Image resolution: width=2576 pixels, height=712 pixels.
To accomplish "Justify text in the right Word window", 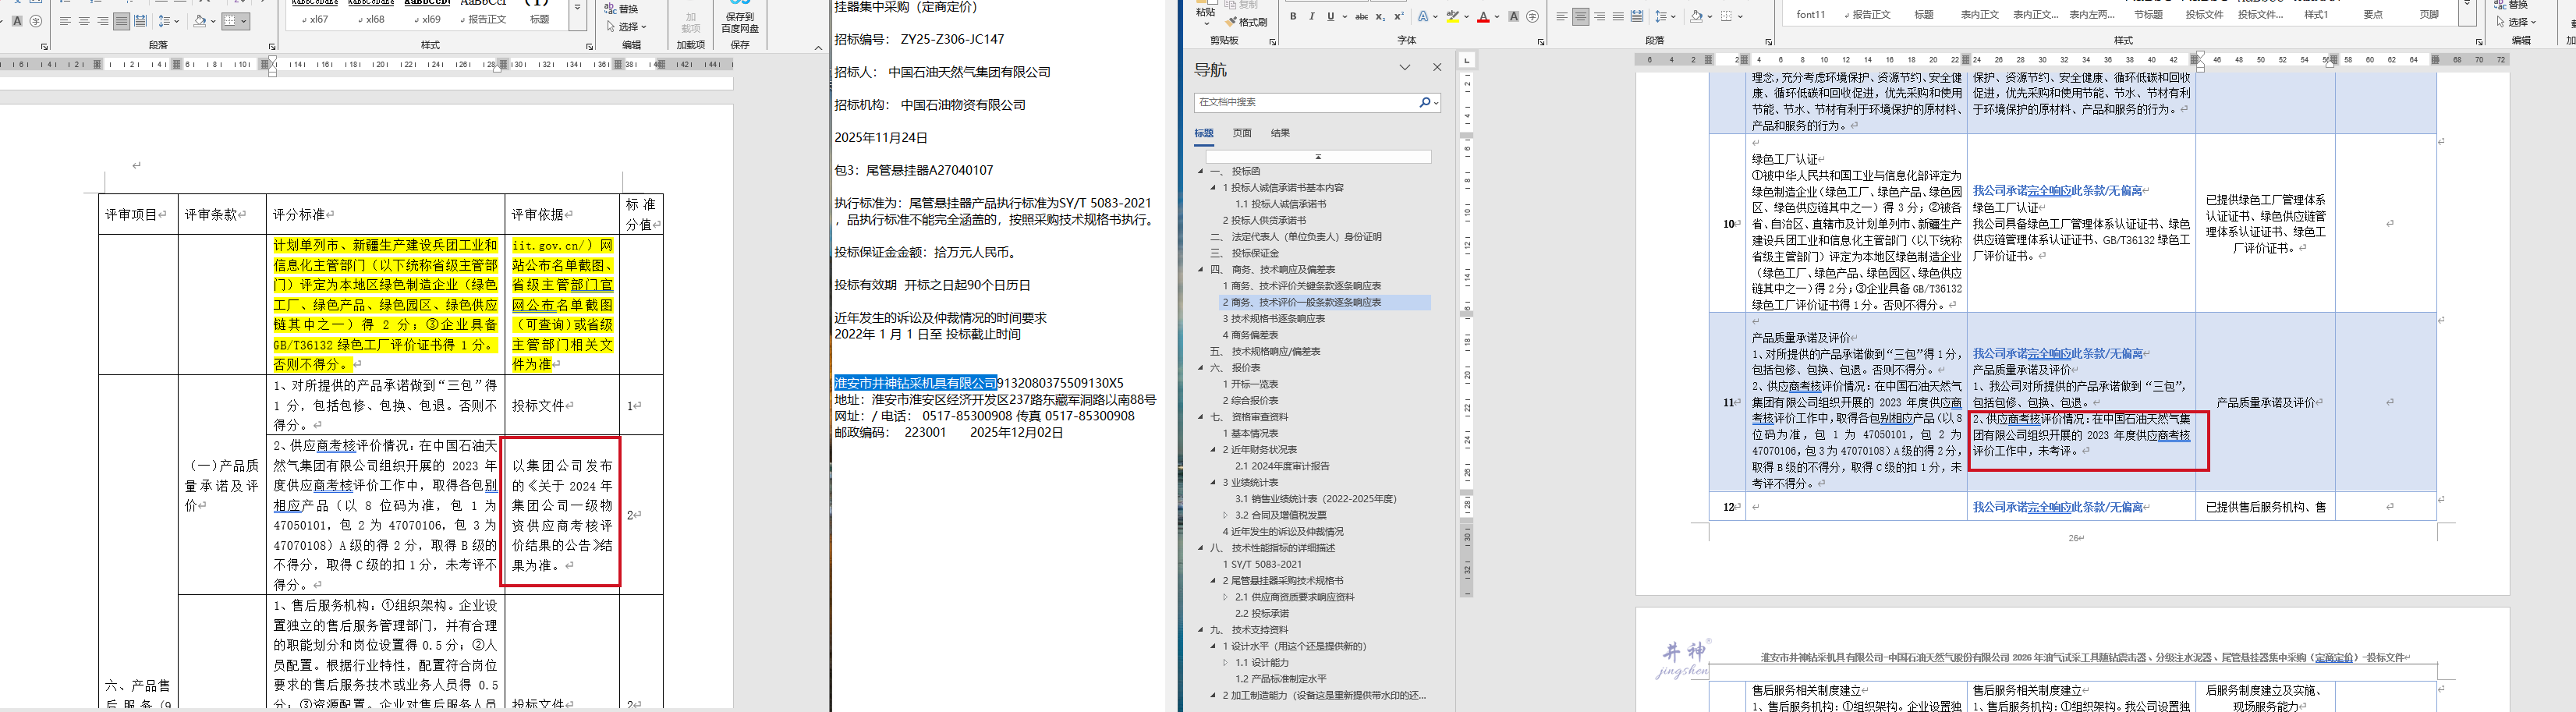I will [x=1618, y=17].
